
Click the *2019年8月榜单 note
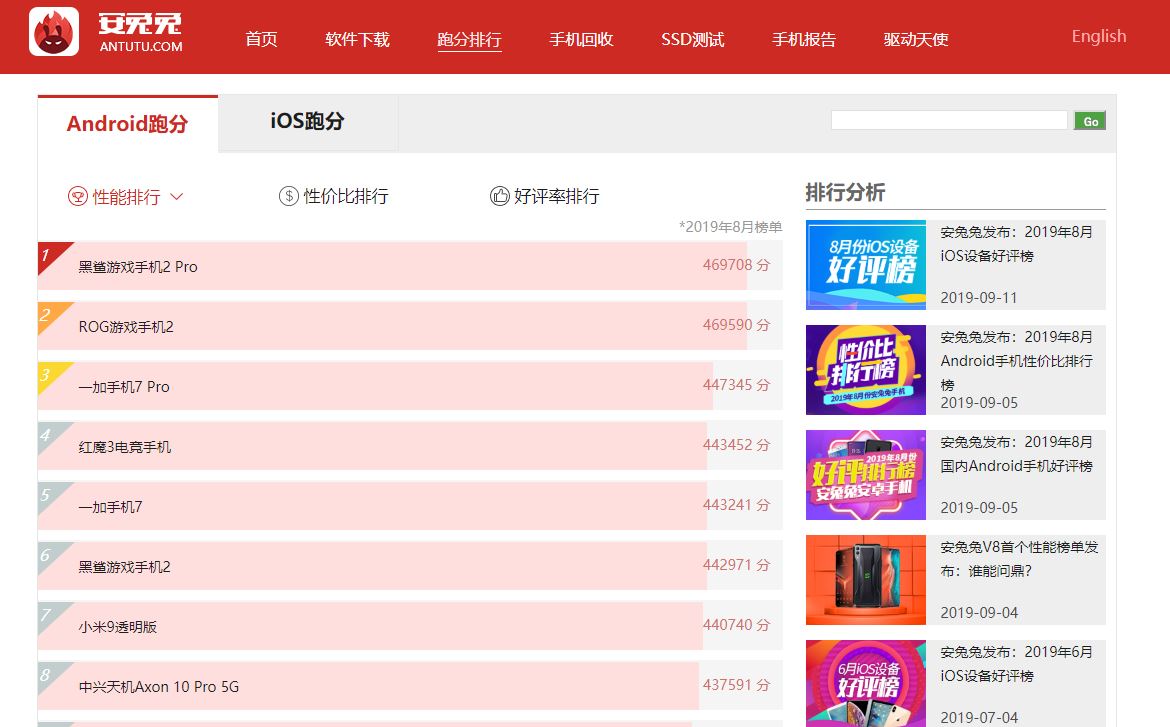(731, 227)
